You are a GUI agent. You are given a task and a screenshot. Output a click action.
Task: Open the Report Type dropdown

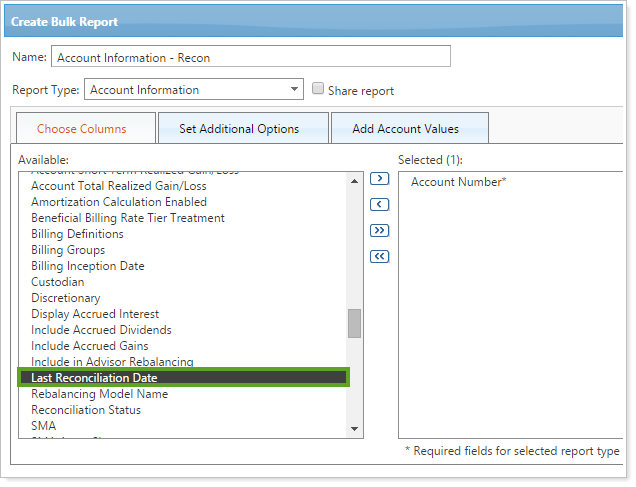point(193,90)
